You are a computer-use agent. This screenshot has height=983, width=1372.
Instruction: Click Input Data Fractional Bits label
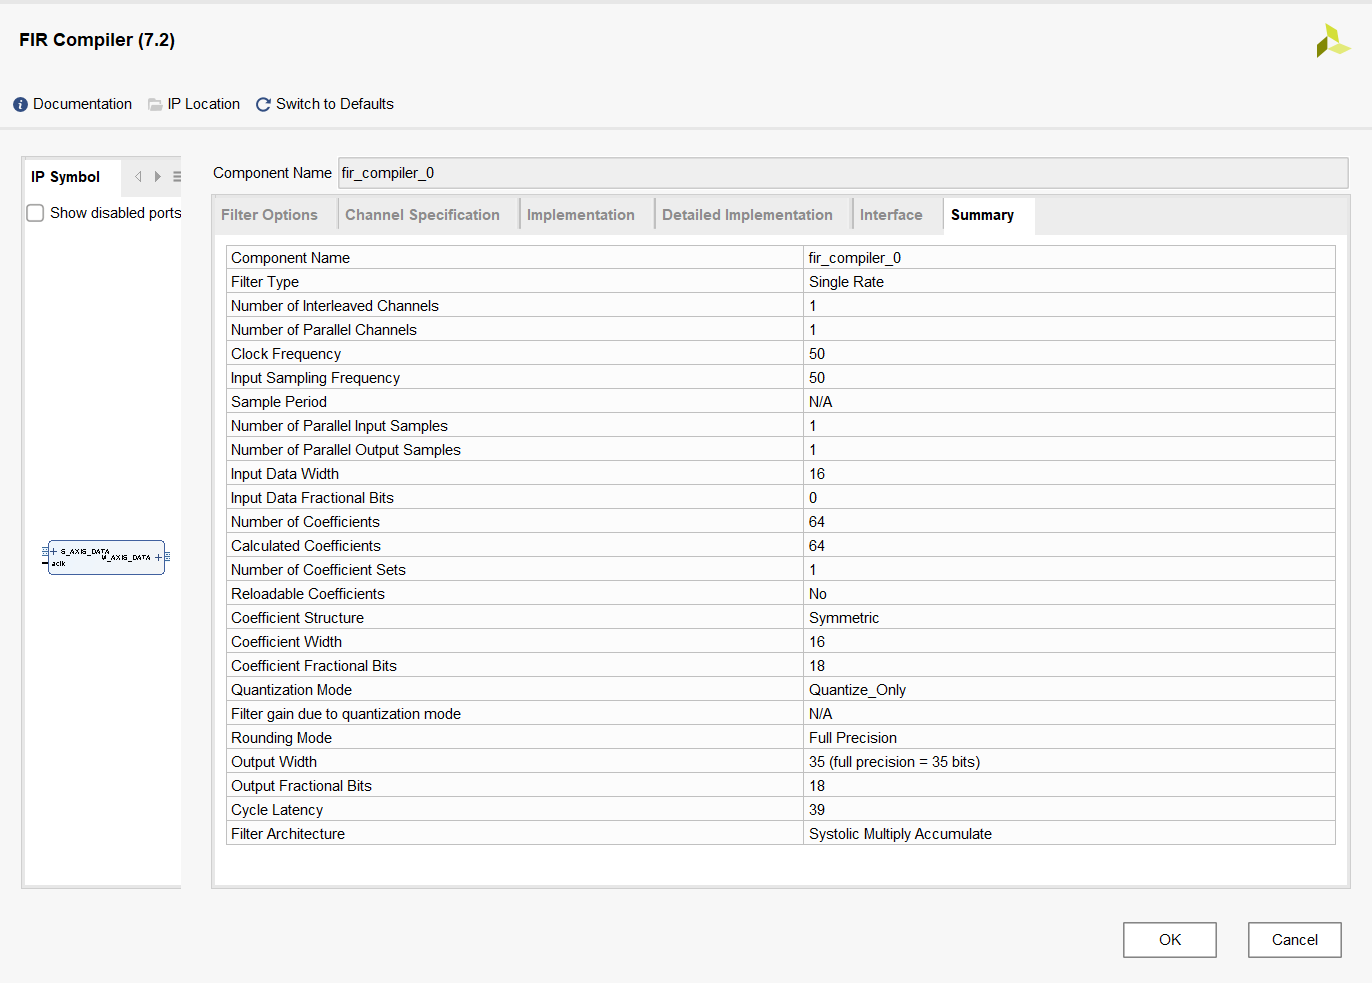coord(312,498)
